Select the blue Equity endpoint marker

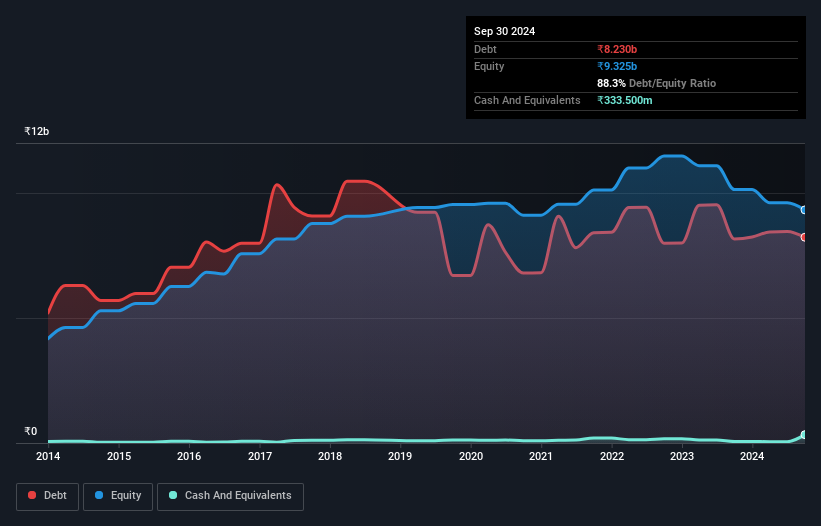(x=804, y=210)
